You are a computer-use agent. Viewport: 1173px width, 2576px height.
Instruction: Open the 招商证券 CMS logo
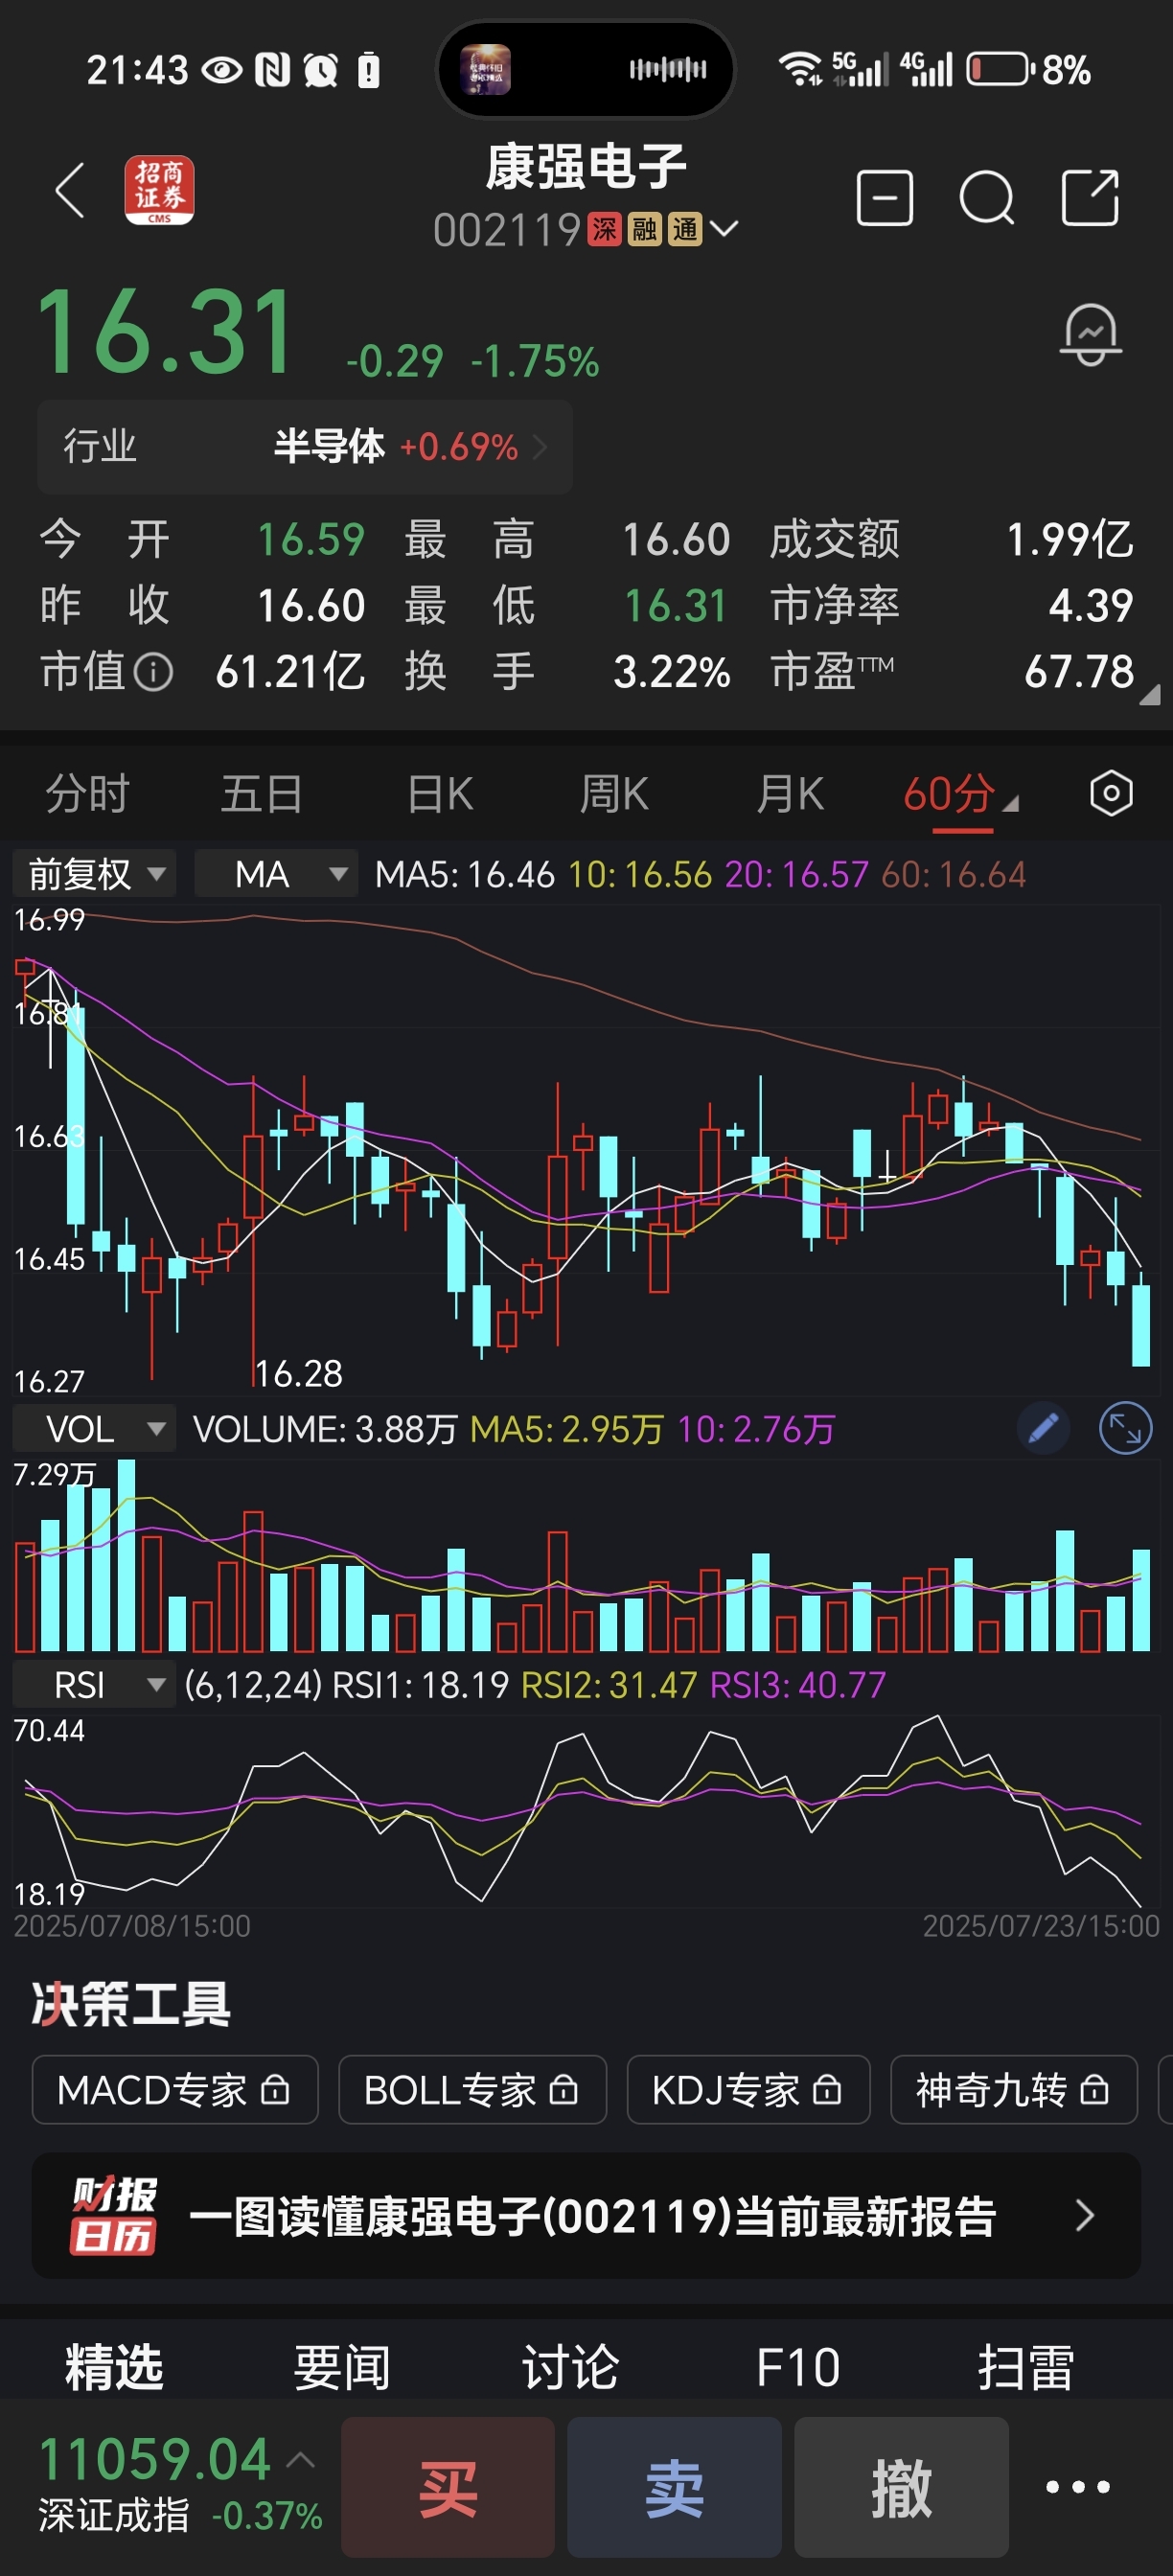click(159, 190)
